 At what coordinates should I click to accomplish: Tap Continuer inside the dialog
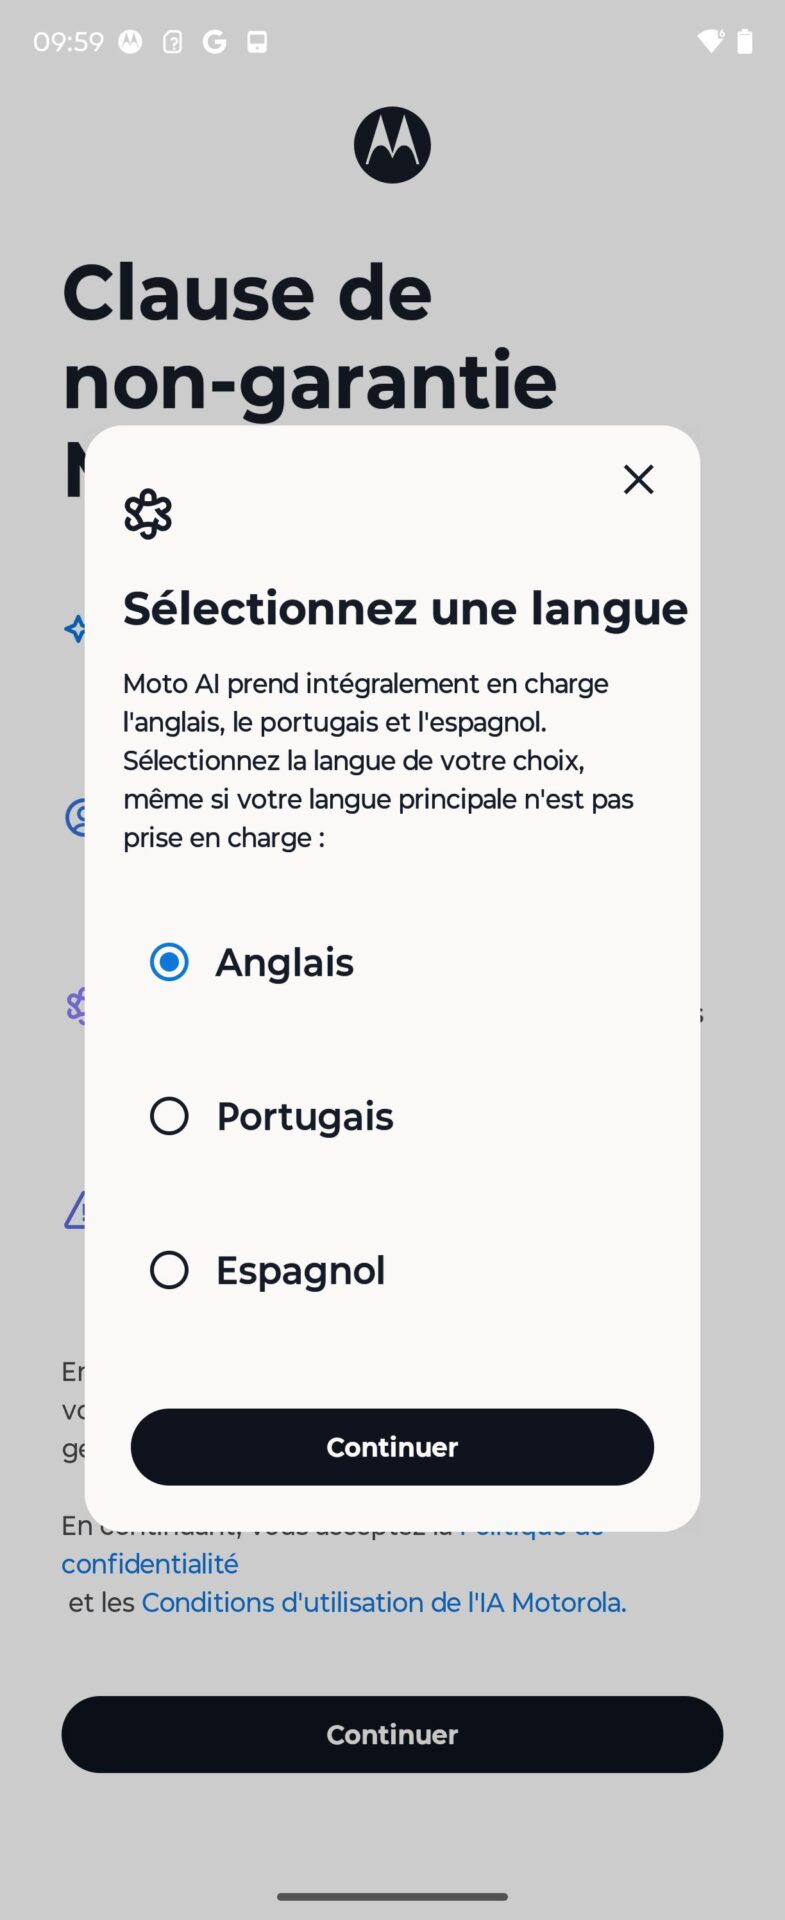[x=392, y=1447]
